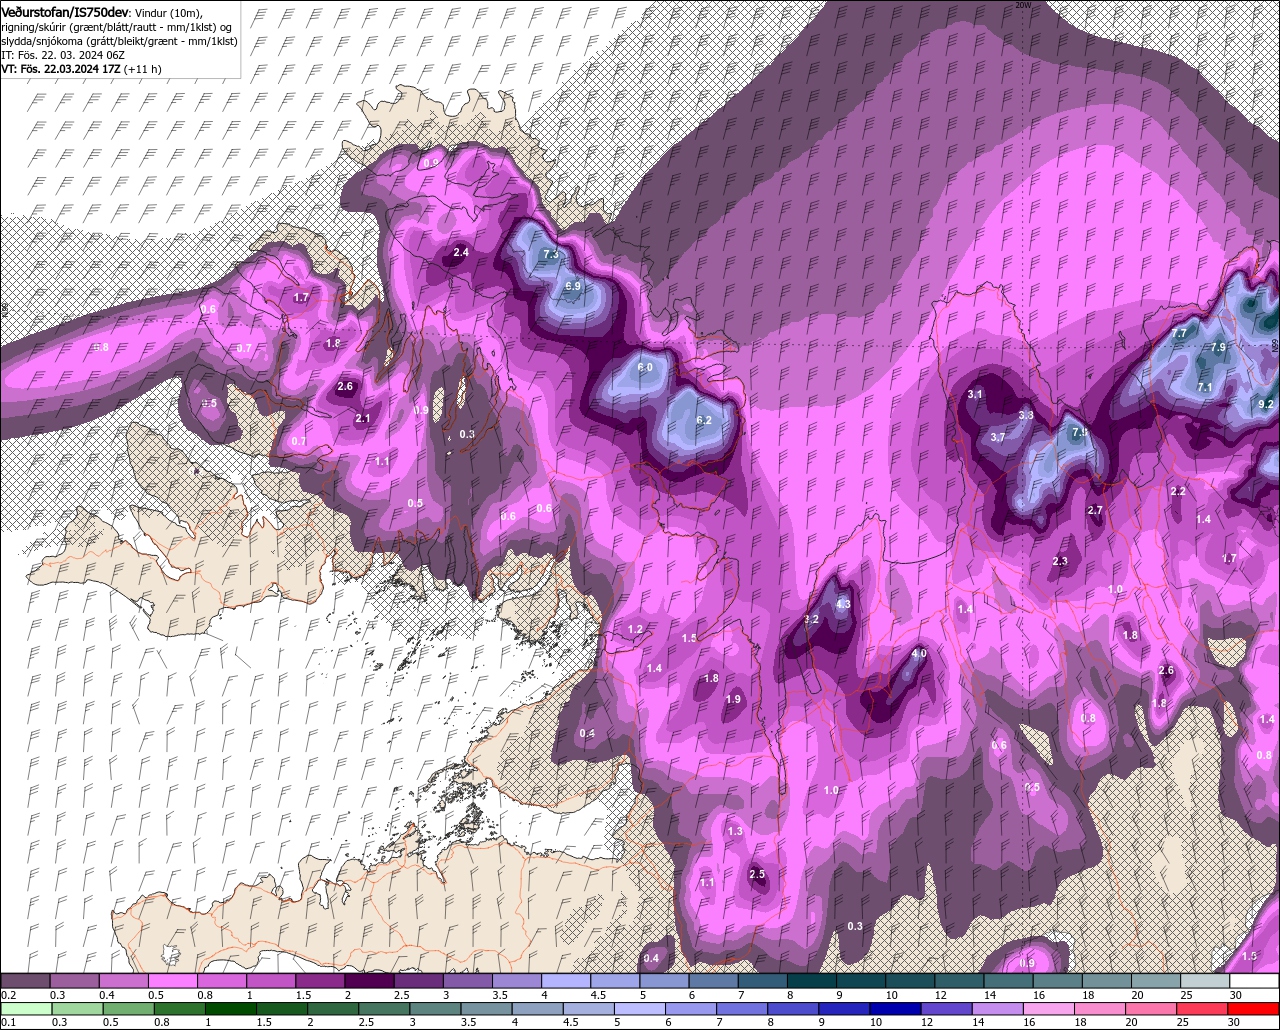Screen dimensions: 1280x1030
Task: Click the 4.0 precipitation value on the map
Action: point(920,654)
